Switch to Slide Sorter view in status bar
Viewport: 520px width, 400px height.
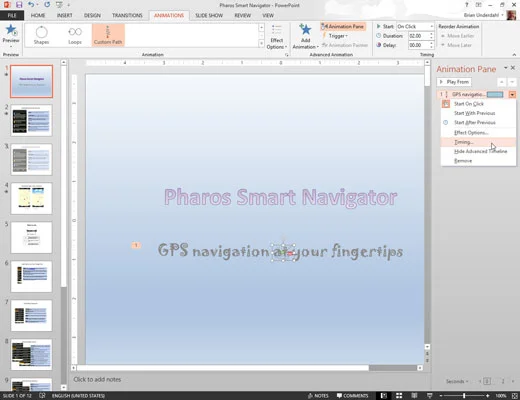[x=399, y=396]
